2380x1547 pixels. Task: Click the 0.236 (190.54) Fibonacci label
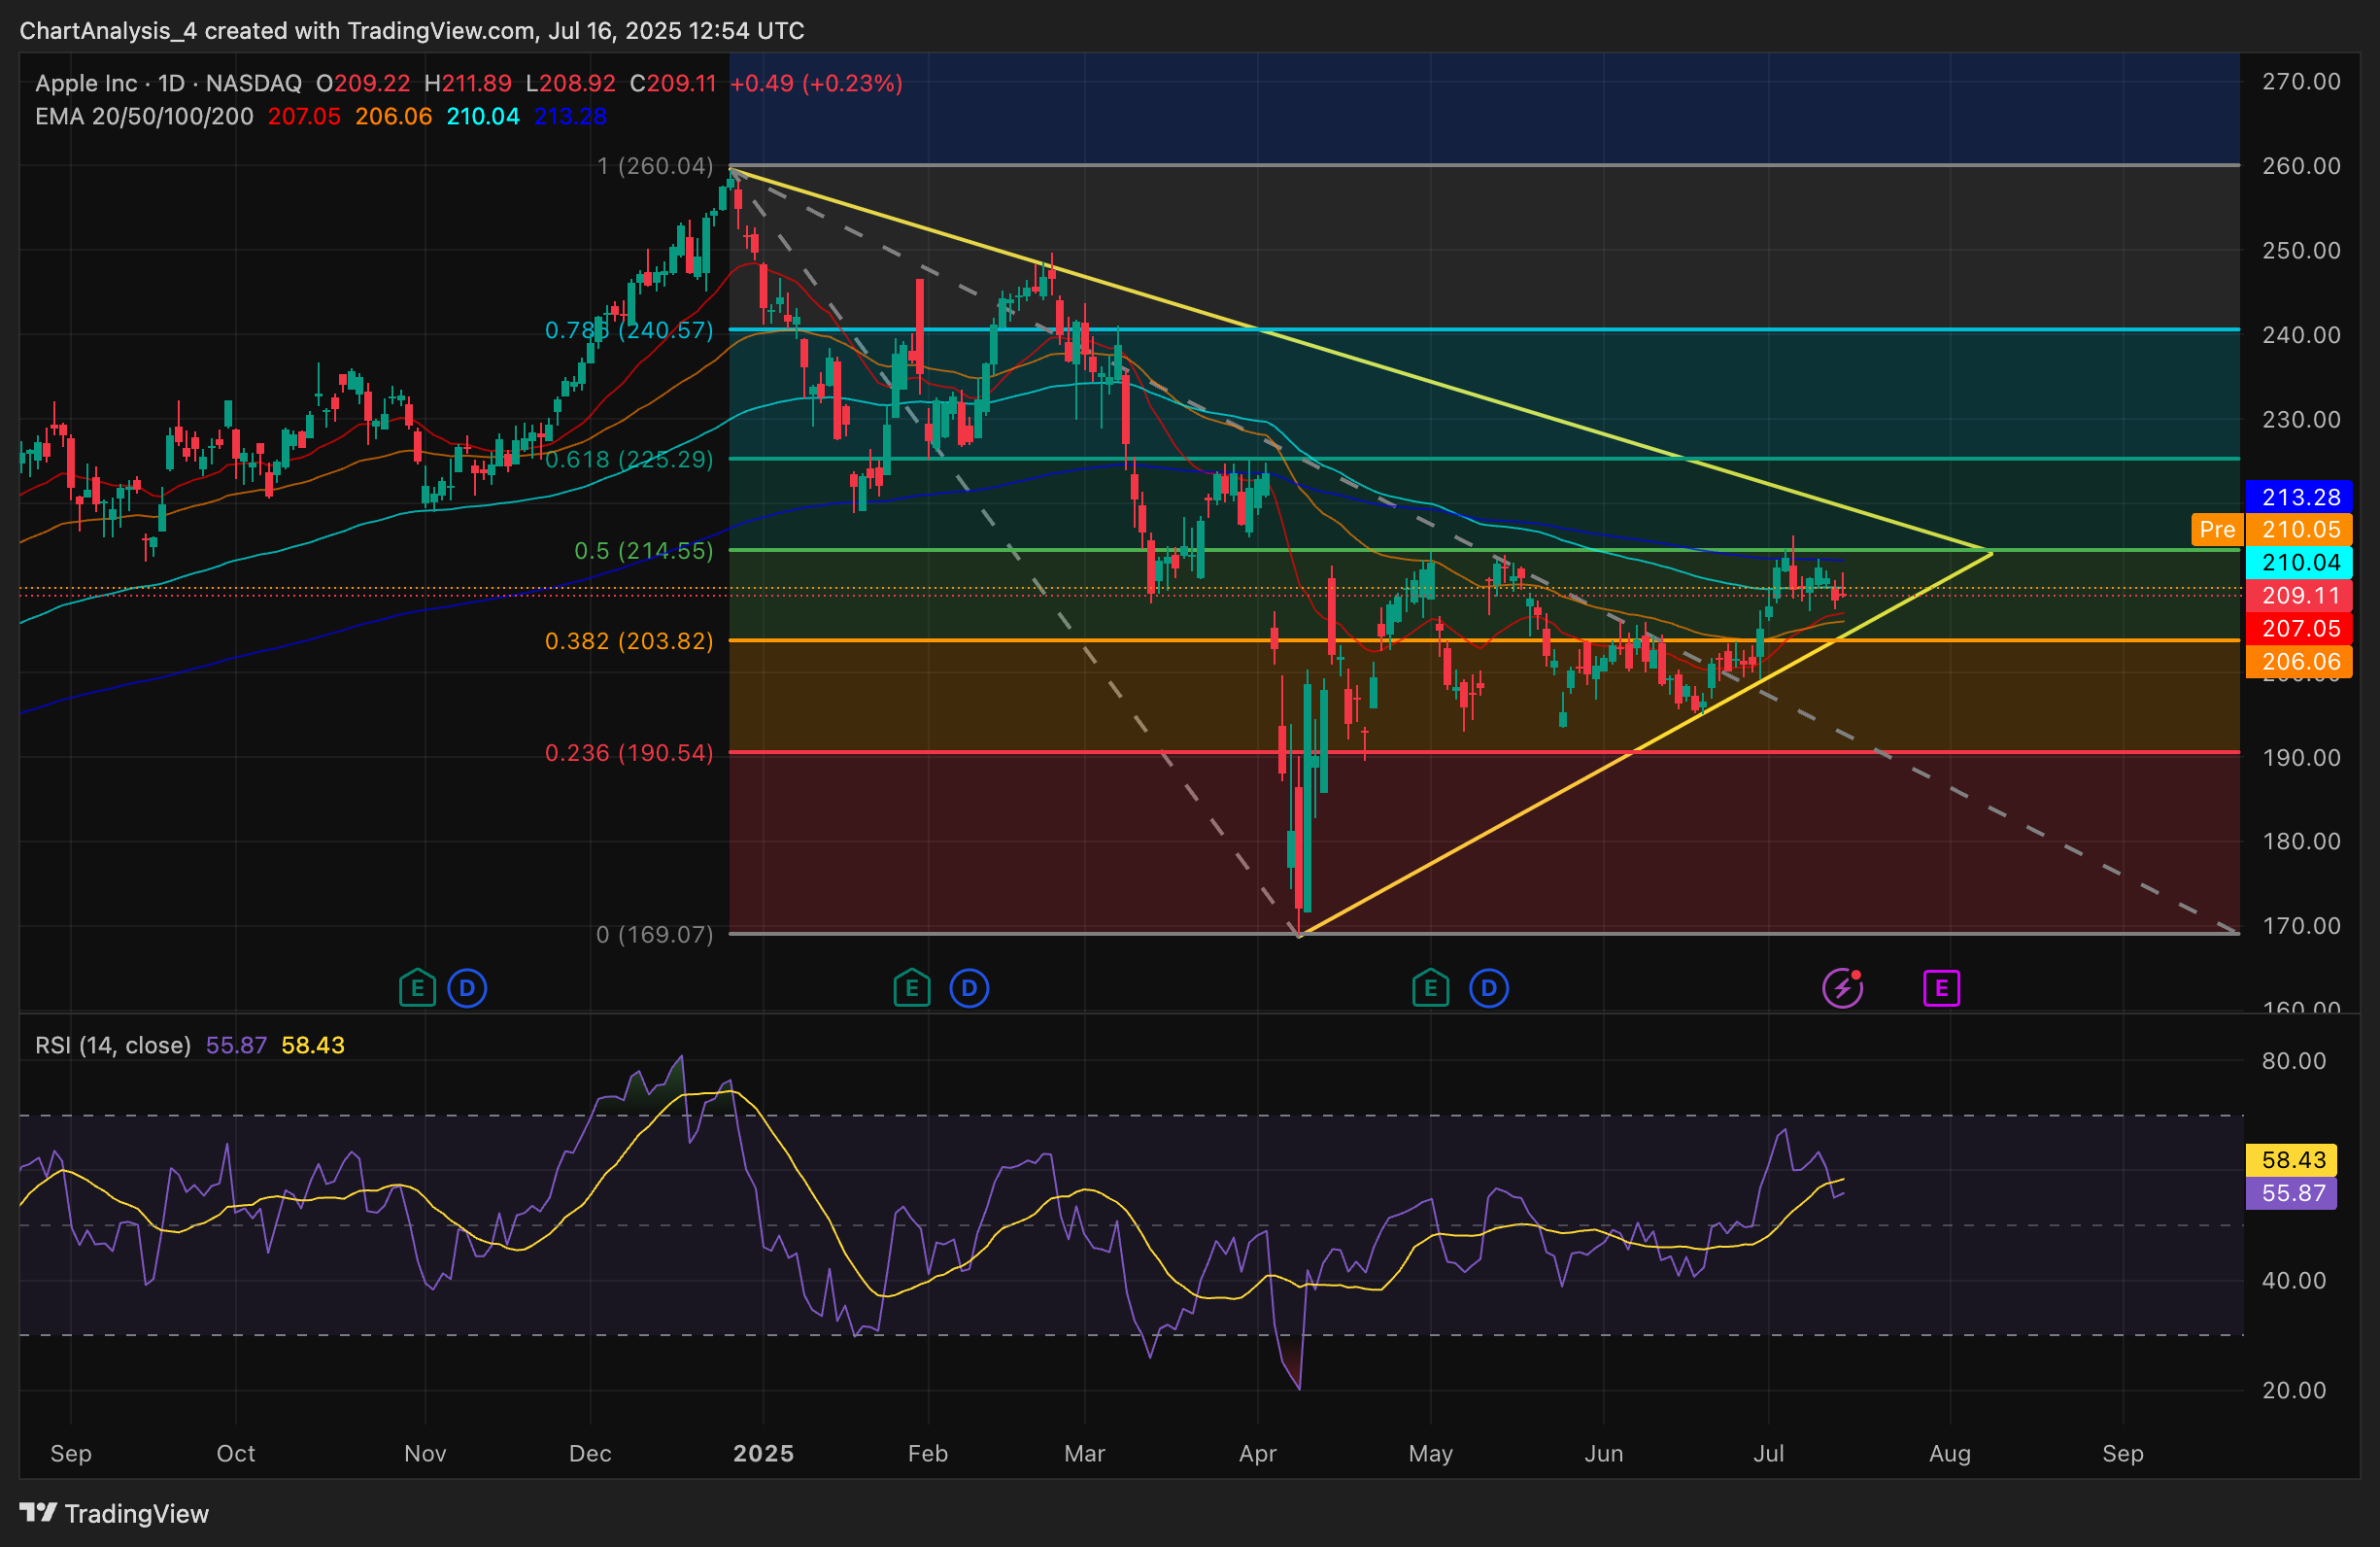point(629,753)
